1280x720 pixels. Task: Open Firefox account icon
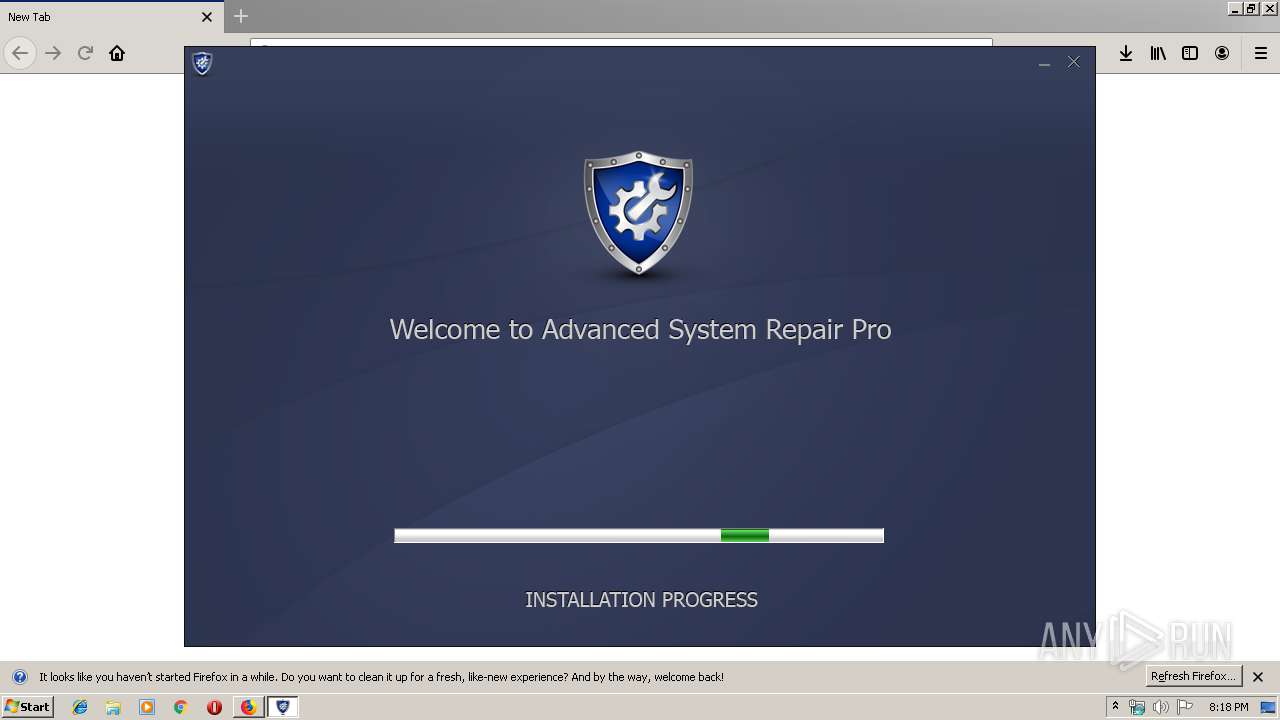(1222, 53)
